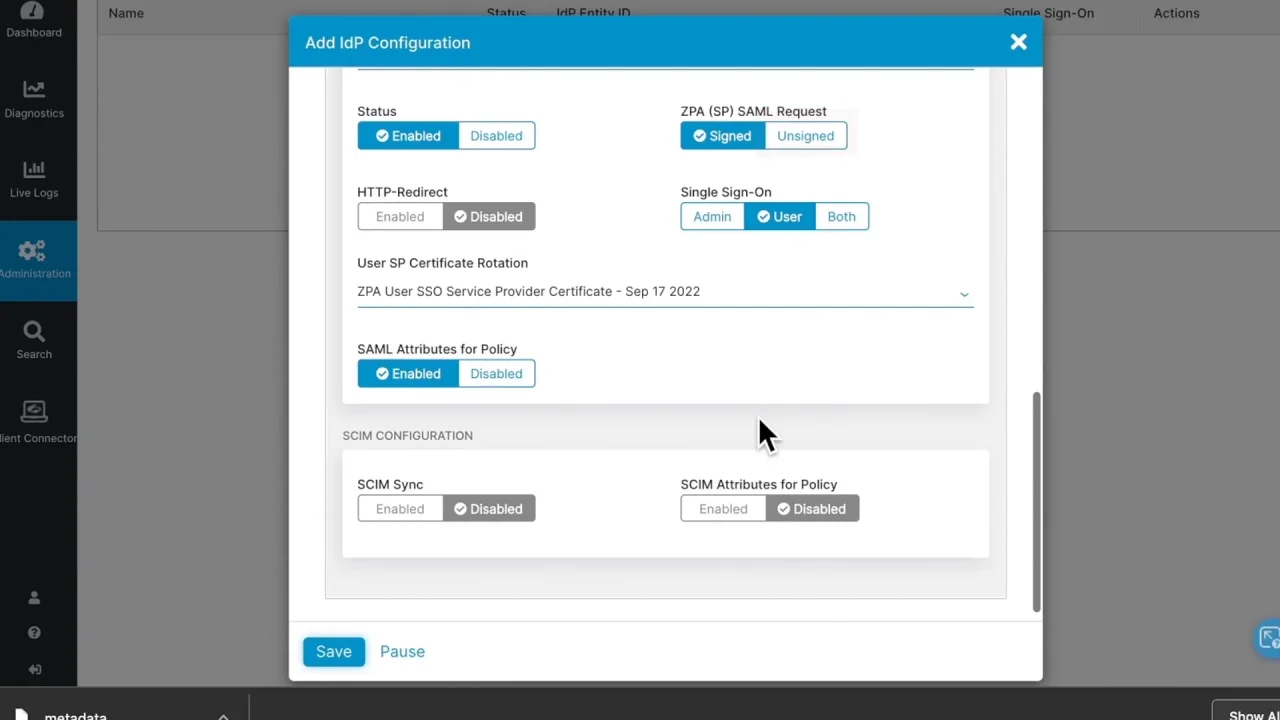Click the SCIM CONFIGURATION section heading

pos(407,436)
